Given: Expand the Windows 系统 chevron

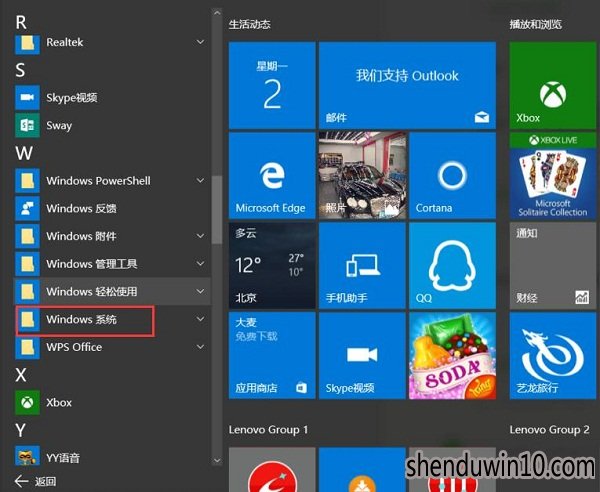Looking at the screenshot, I should click(x=200, y=319).
